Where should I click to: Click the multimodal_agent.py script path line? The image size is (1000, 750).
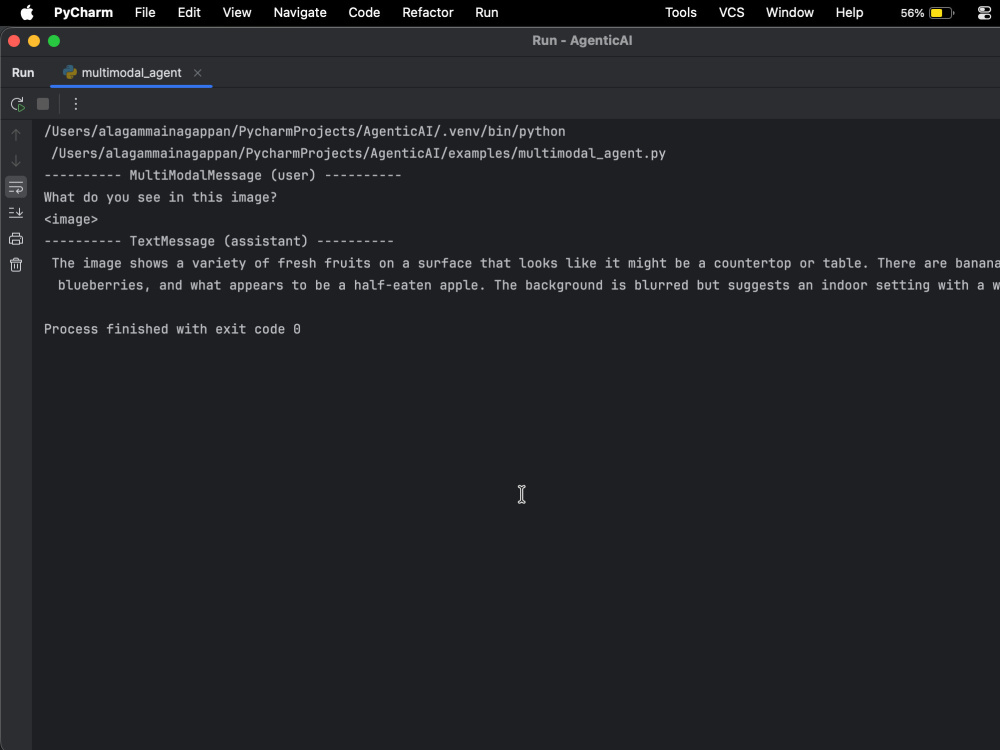coord(358,153)
